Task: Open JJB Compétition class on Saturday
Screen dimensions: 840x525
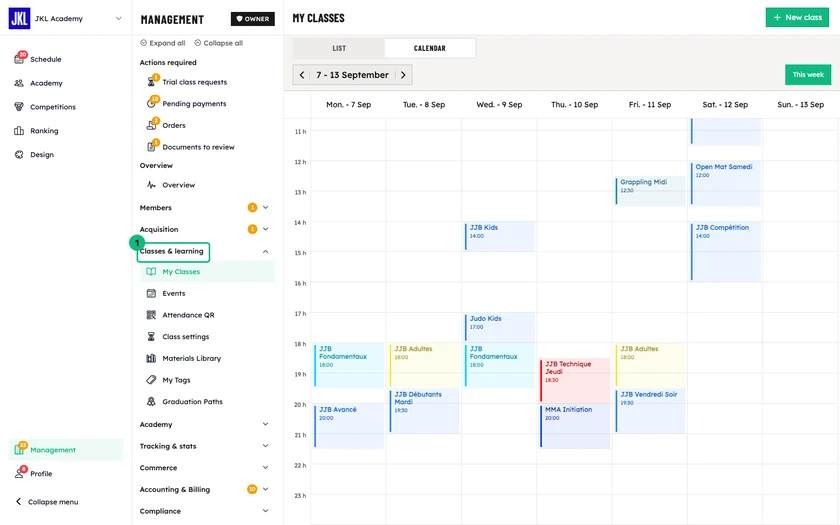Action: (x=725, y=251)
